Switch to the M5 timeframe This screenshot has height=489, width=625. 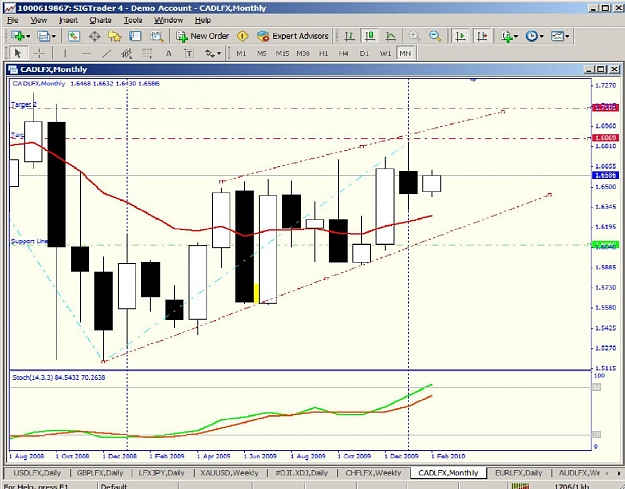point(261,53)
